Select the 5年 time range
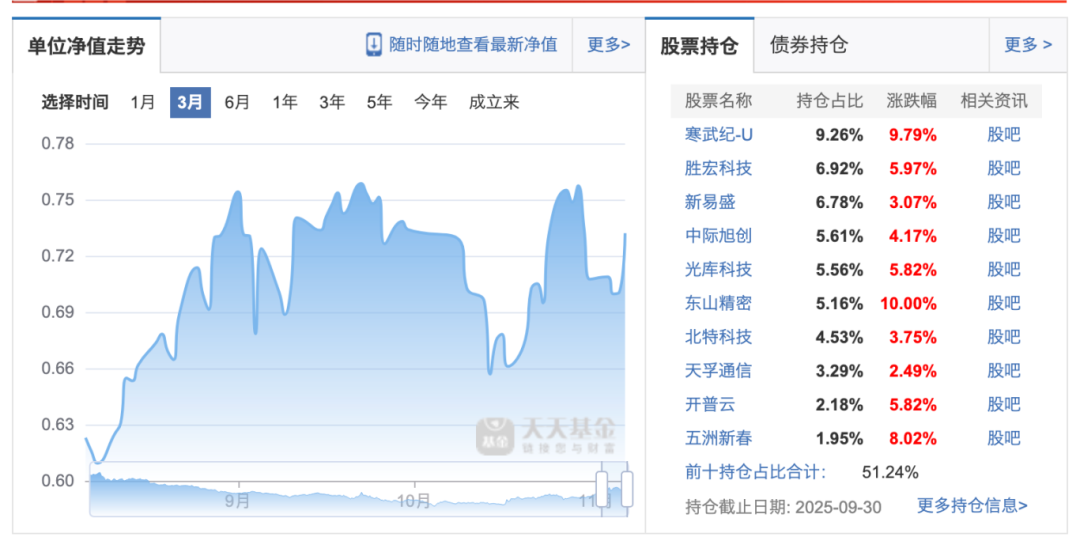Viewport: 1080px width, 537px height. (x=379, y=103)
